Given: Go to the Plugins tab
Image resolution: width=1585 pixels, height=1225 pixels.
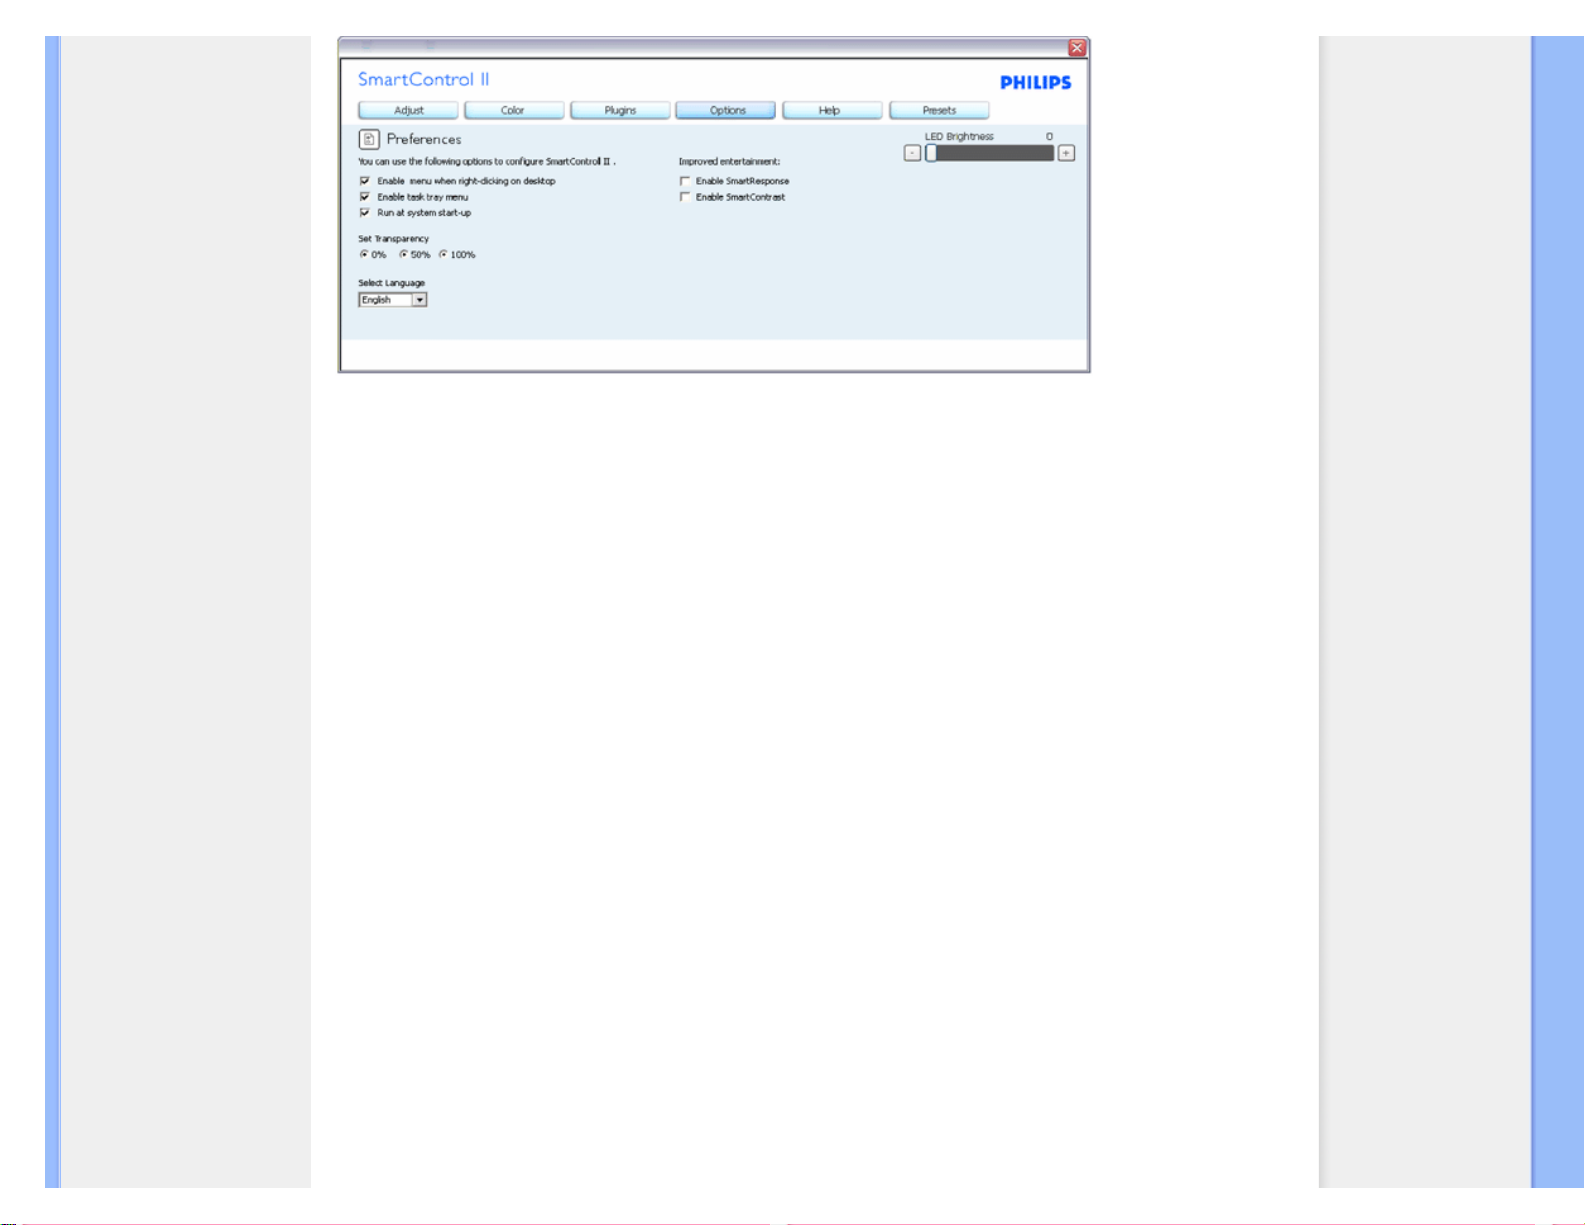Looking at the screenshot, I should (620, 110).
